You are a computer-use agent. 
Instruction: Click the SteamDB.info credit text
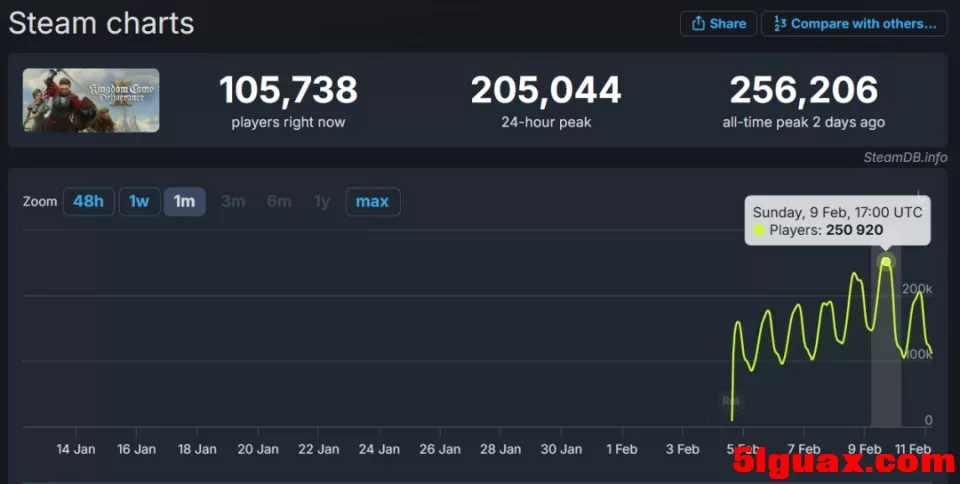(x=905, y=158)
